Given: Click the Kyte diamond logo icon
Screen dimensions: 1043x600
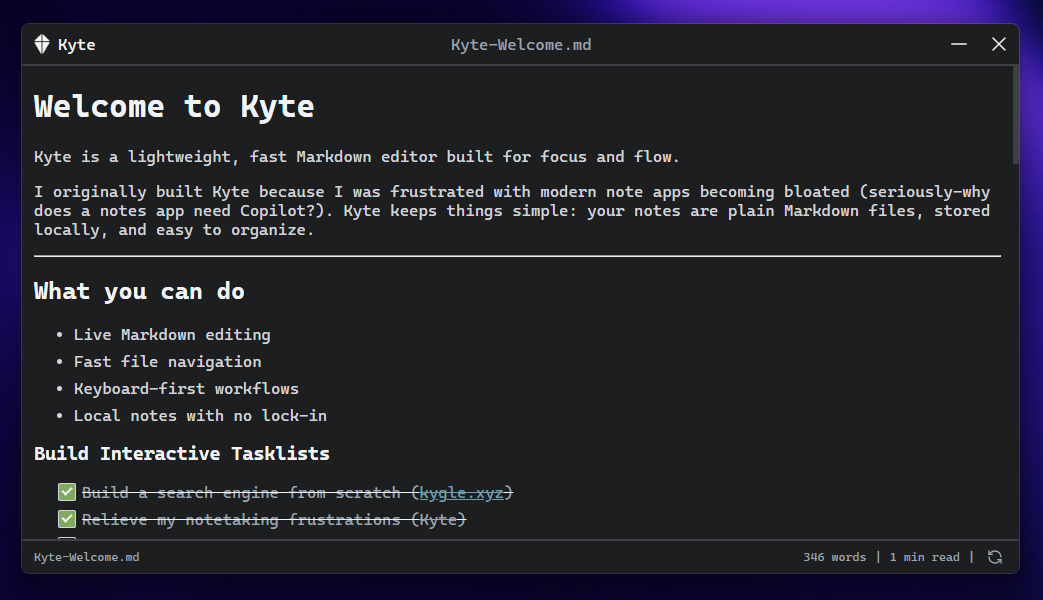Looking at the screenshot, I should [x=42, y=44].
